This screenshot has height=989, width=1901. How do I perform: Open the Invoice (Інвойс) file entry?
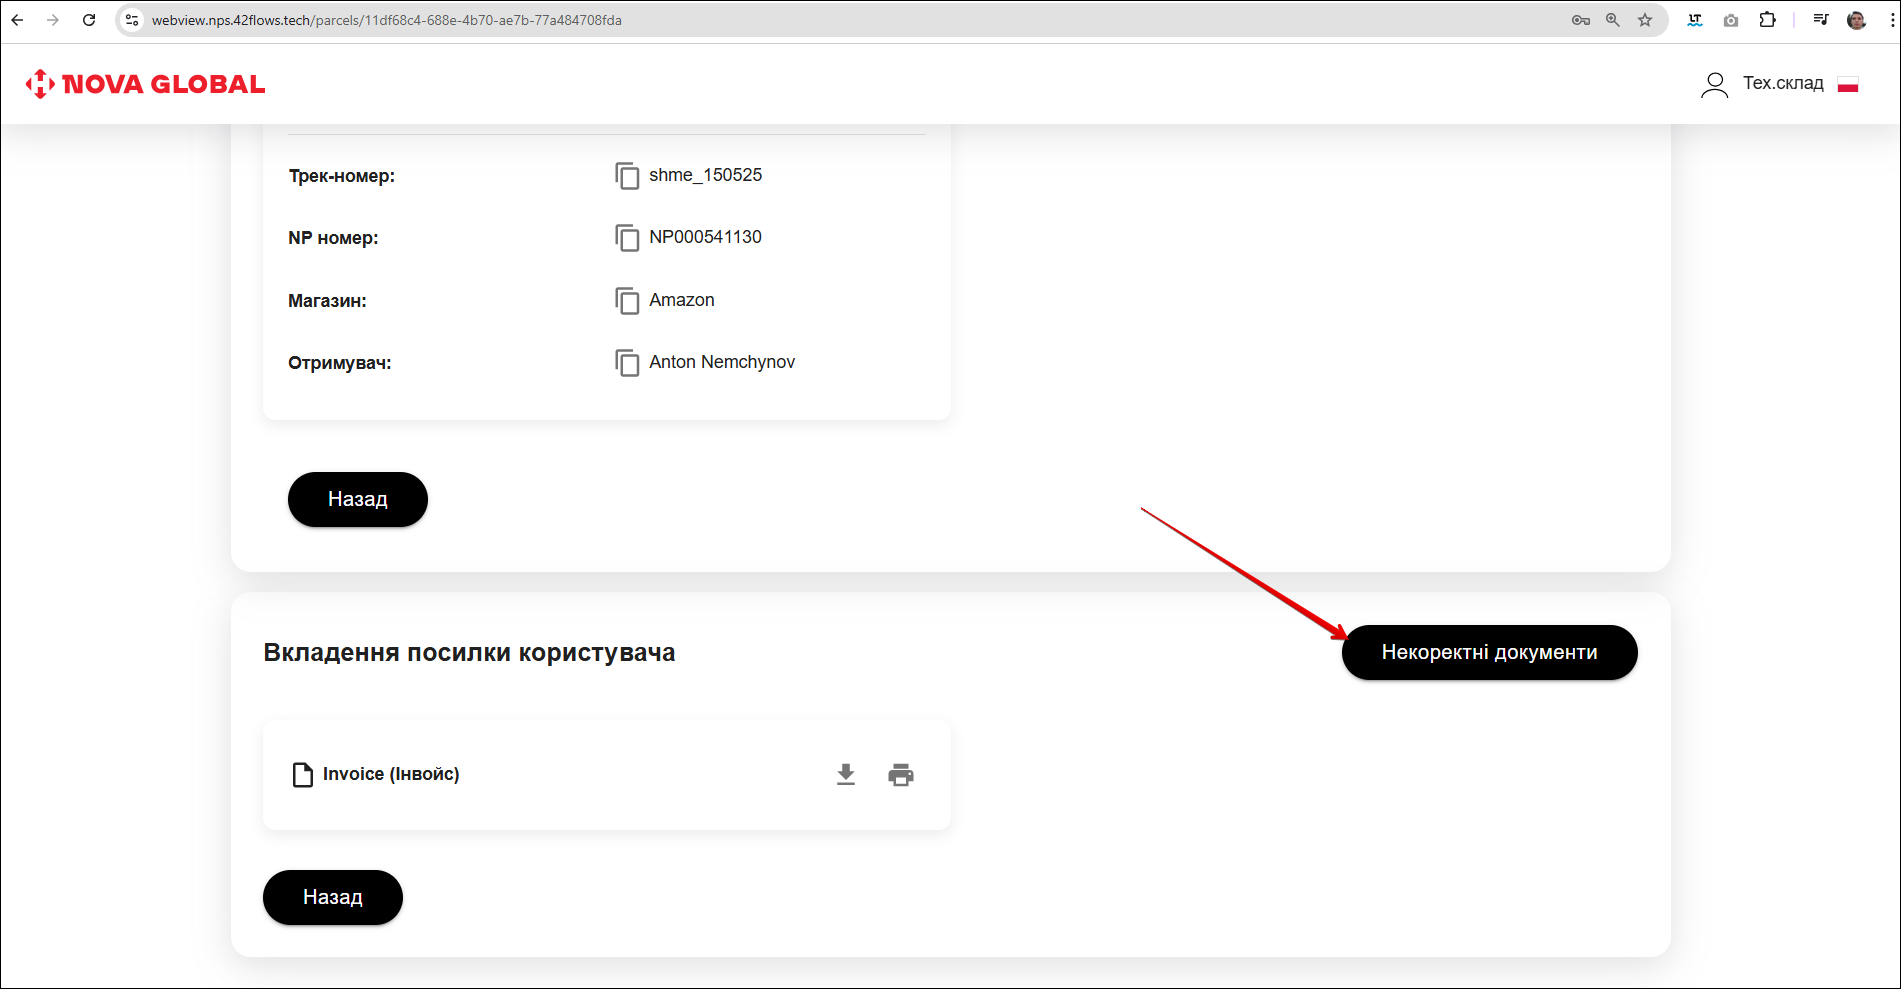pos(390,775)
